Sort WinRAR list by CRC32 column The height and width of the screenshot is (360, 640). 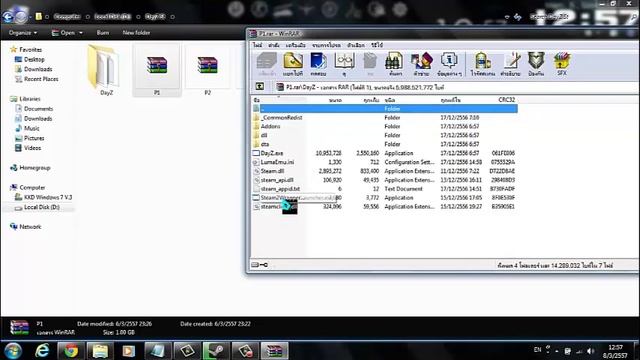tap(507, 100)
